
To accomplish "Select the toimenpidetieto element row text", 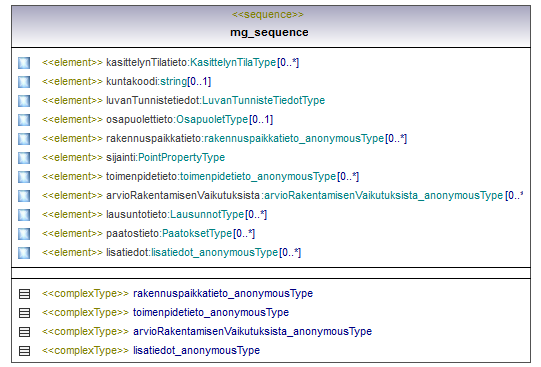I will 200,177.
